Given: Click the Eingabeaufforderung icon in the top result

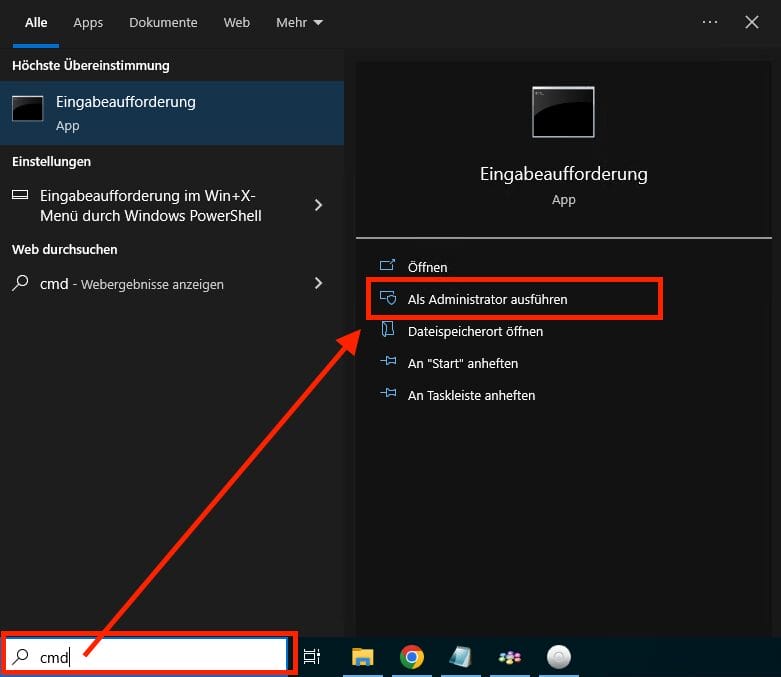Looking at the screenshot, I should (27, 111).
